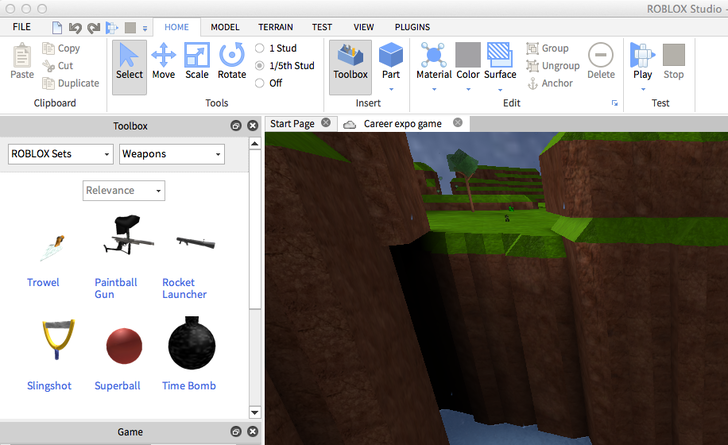Expand the Surface dropdown arrow
Image resolution: width=728 pixels, height=445 pixels.
pos(500,89)
